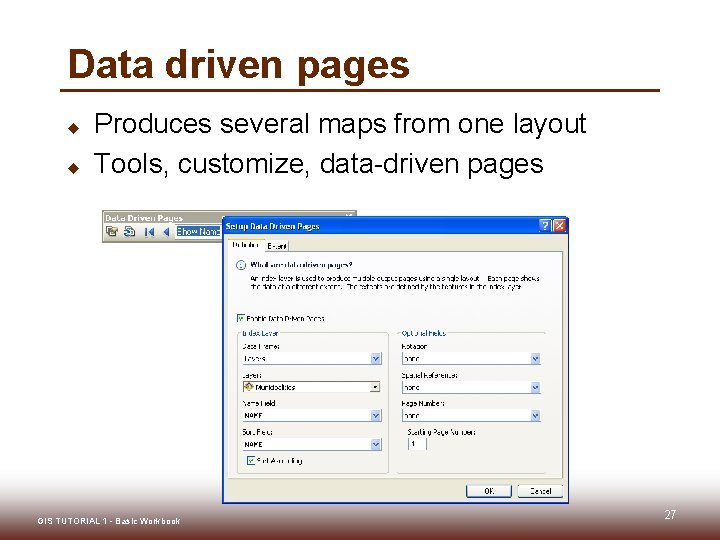Screen dimensions: 720x540
Task: Go to the previous page arrow icon
Action: [166, 232]
